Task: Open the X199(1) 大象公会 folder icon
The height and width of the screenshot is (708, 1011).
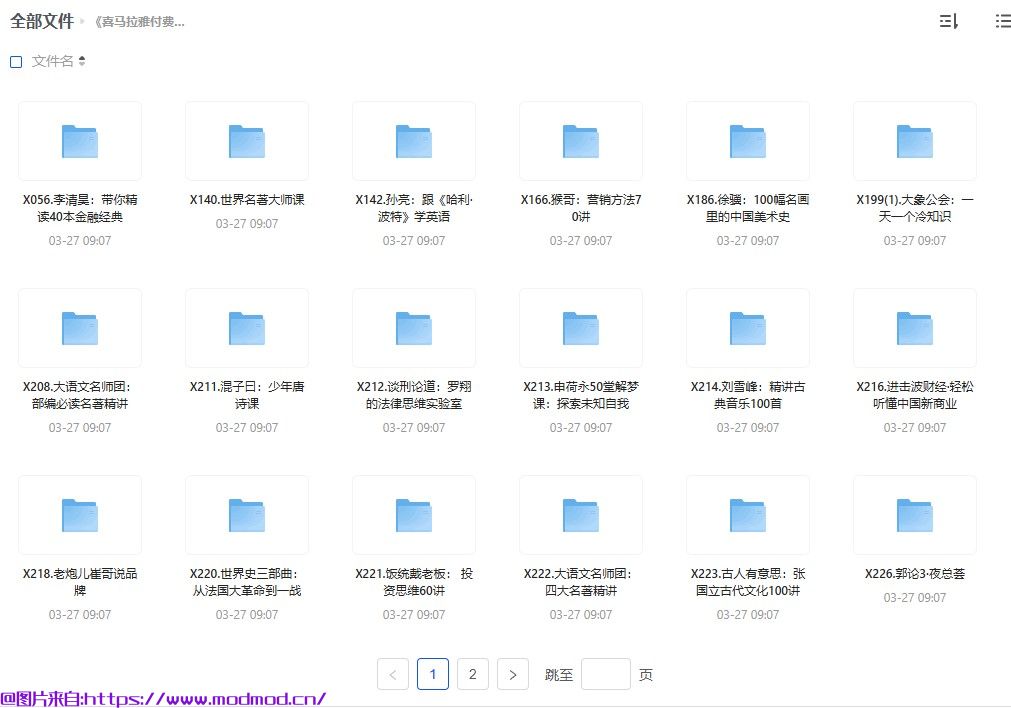Action: pos(915,141)
